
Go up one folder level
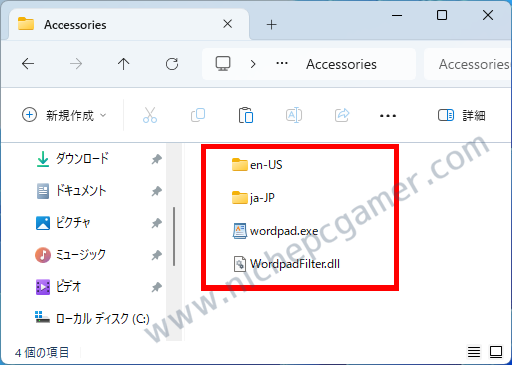pos(123,64)
